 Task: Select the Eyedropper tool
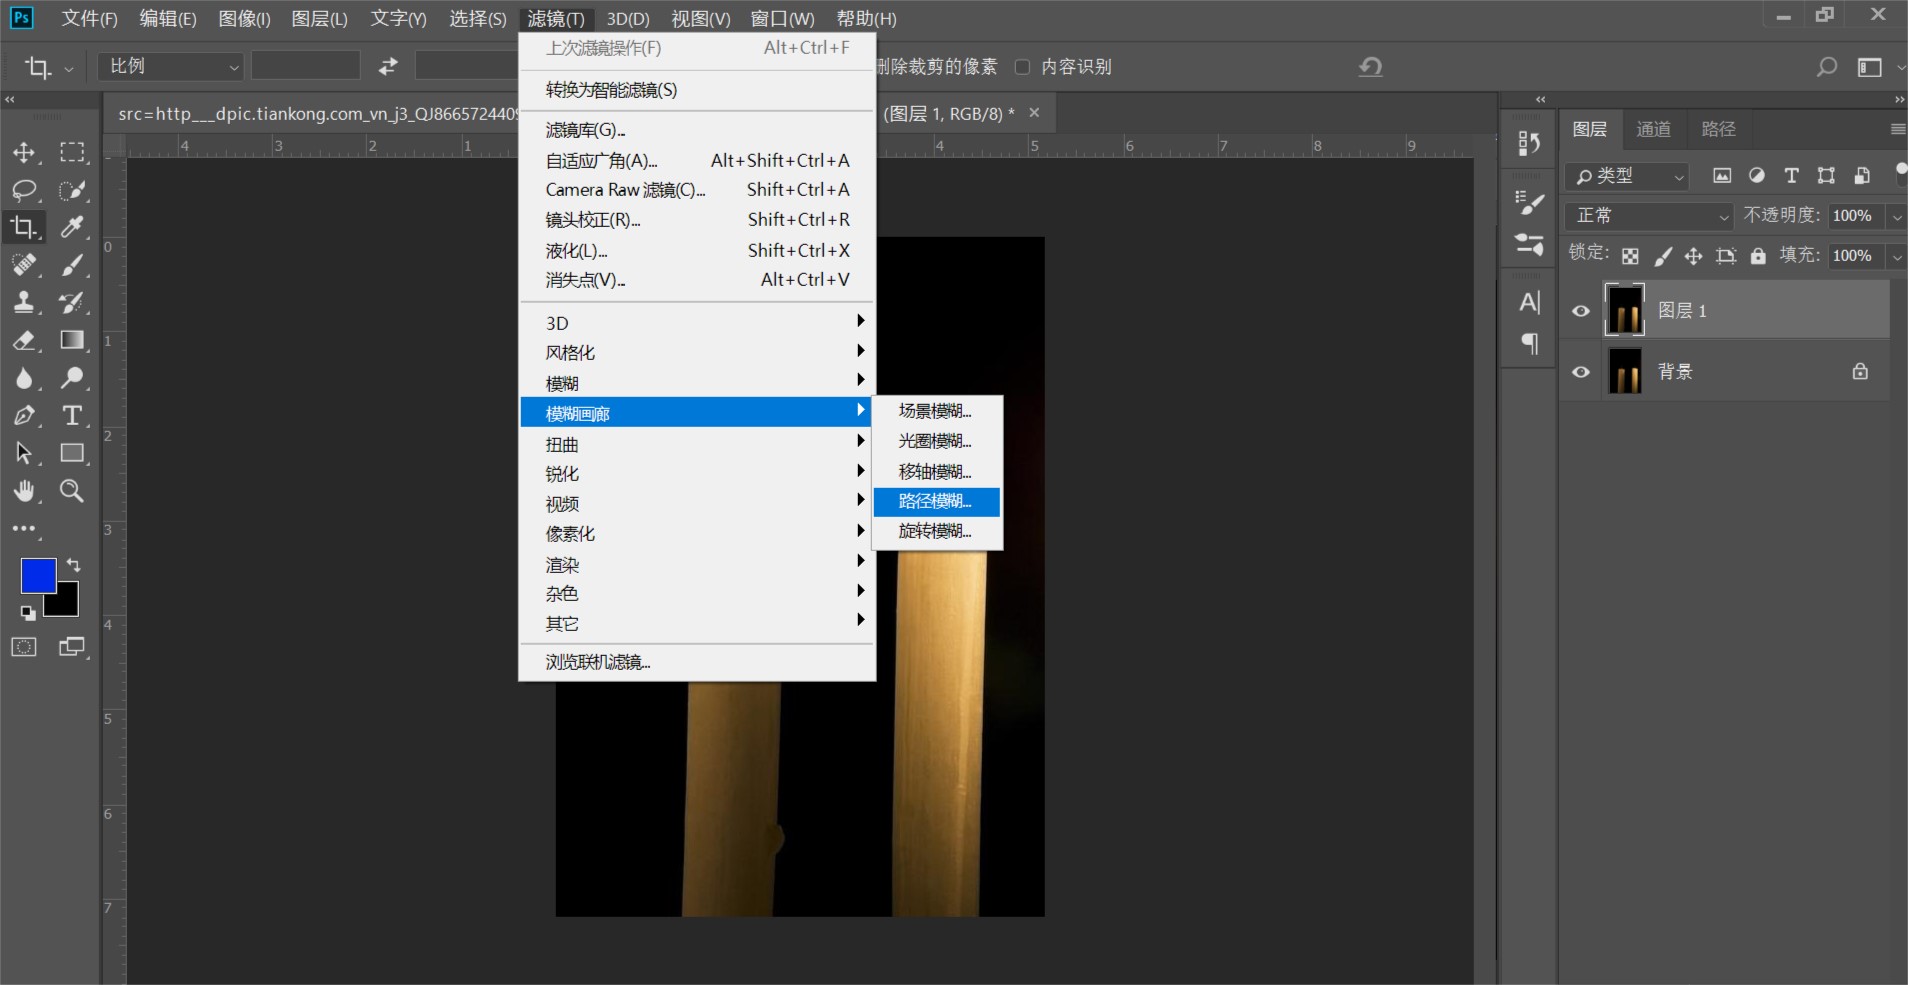point(71,227)
